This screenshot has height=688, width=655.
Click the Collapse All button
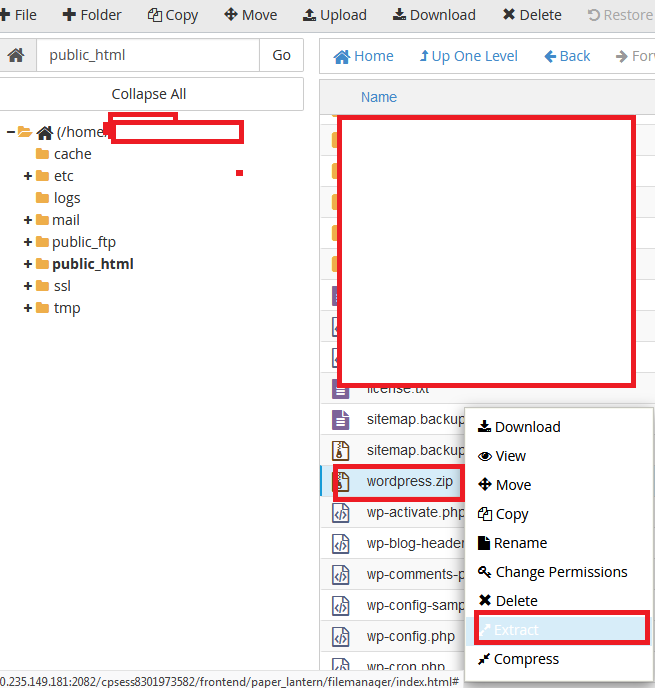pyautogui.click(x=149, y=94)
